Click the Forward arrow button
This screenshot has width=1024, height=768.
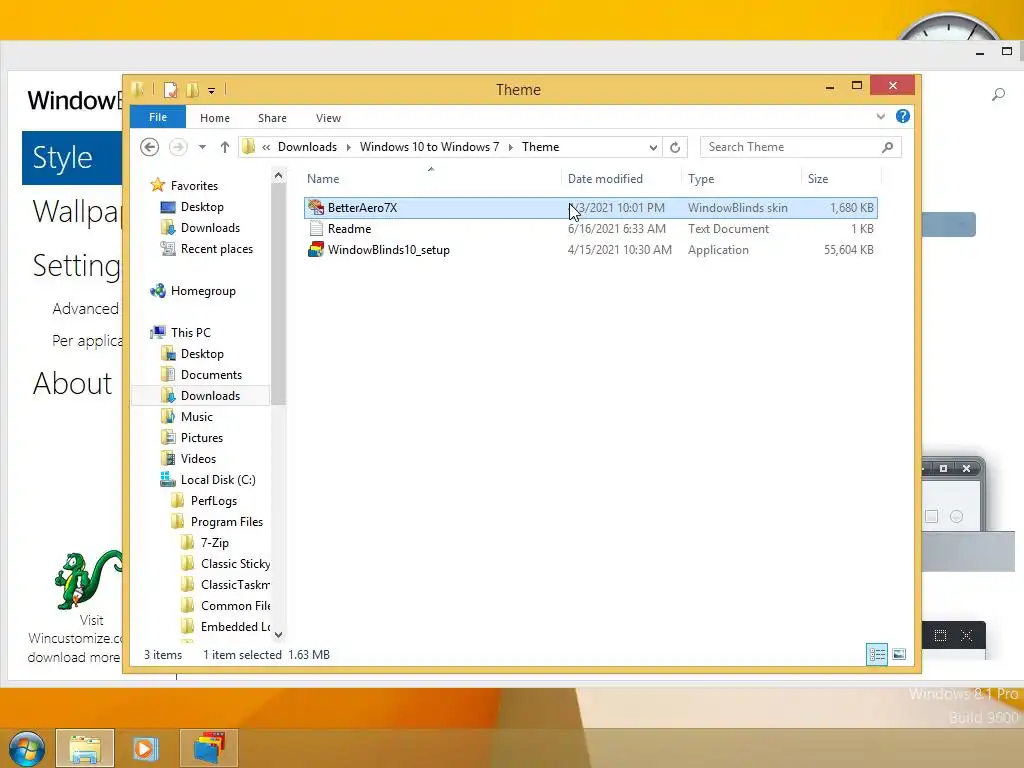coord(178,147)
